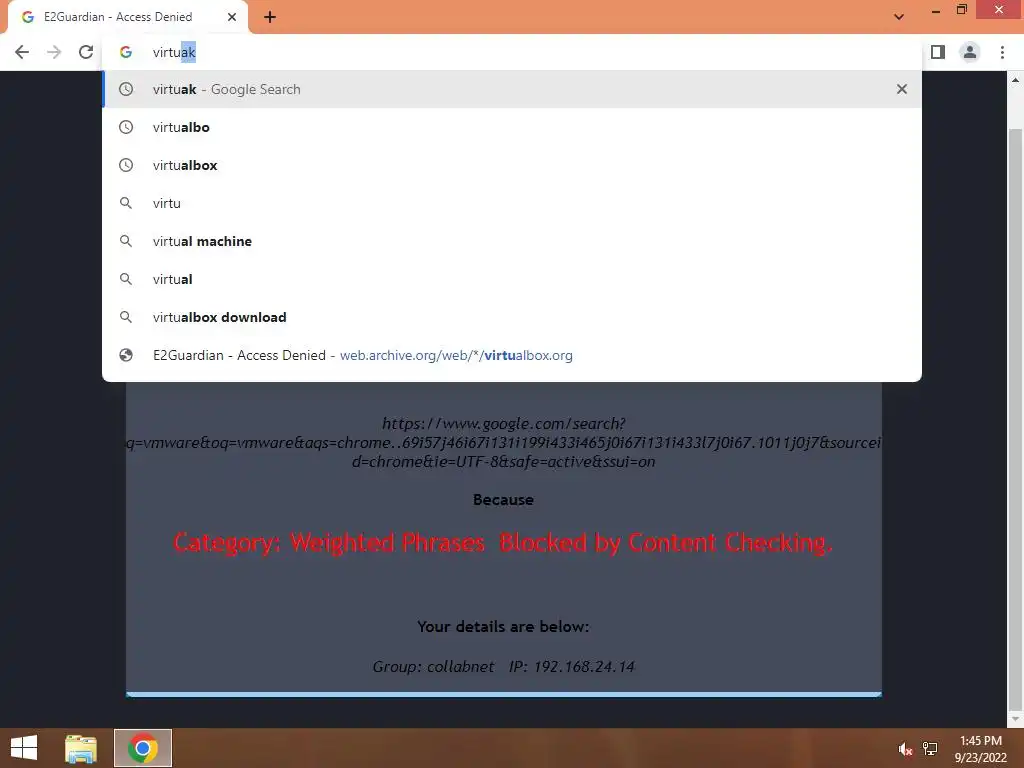
Task: Click the history clock icon beside virtuak
Action: [126, 89]
